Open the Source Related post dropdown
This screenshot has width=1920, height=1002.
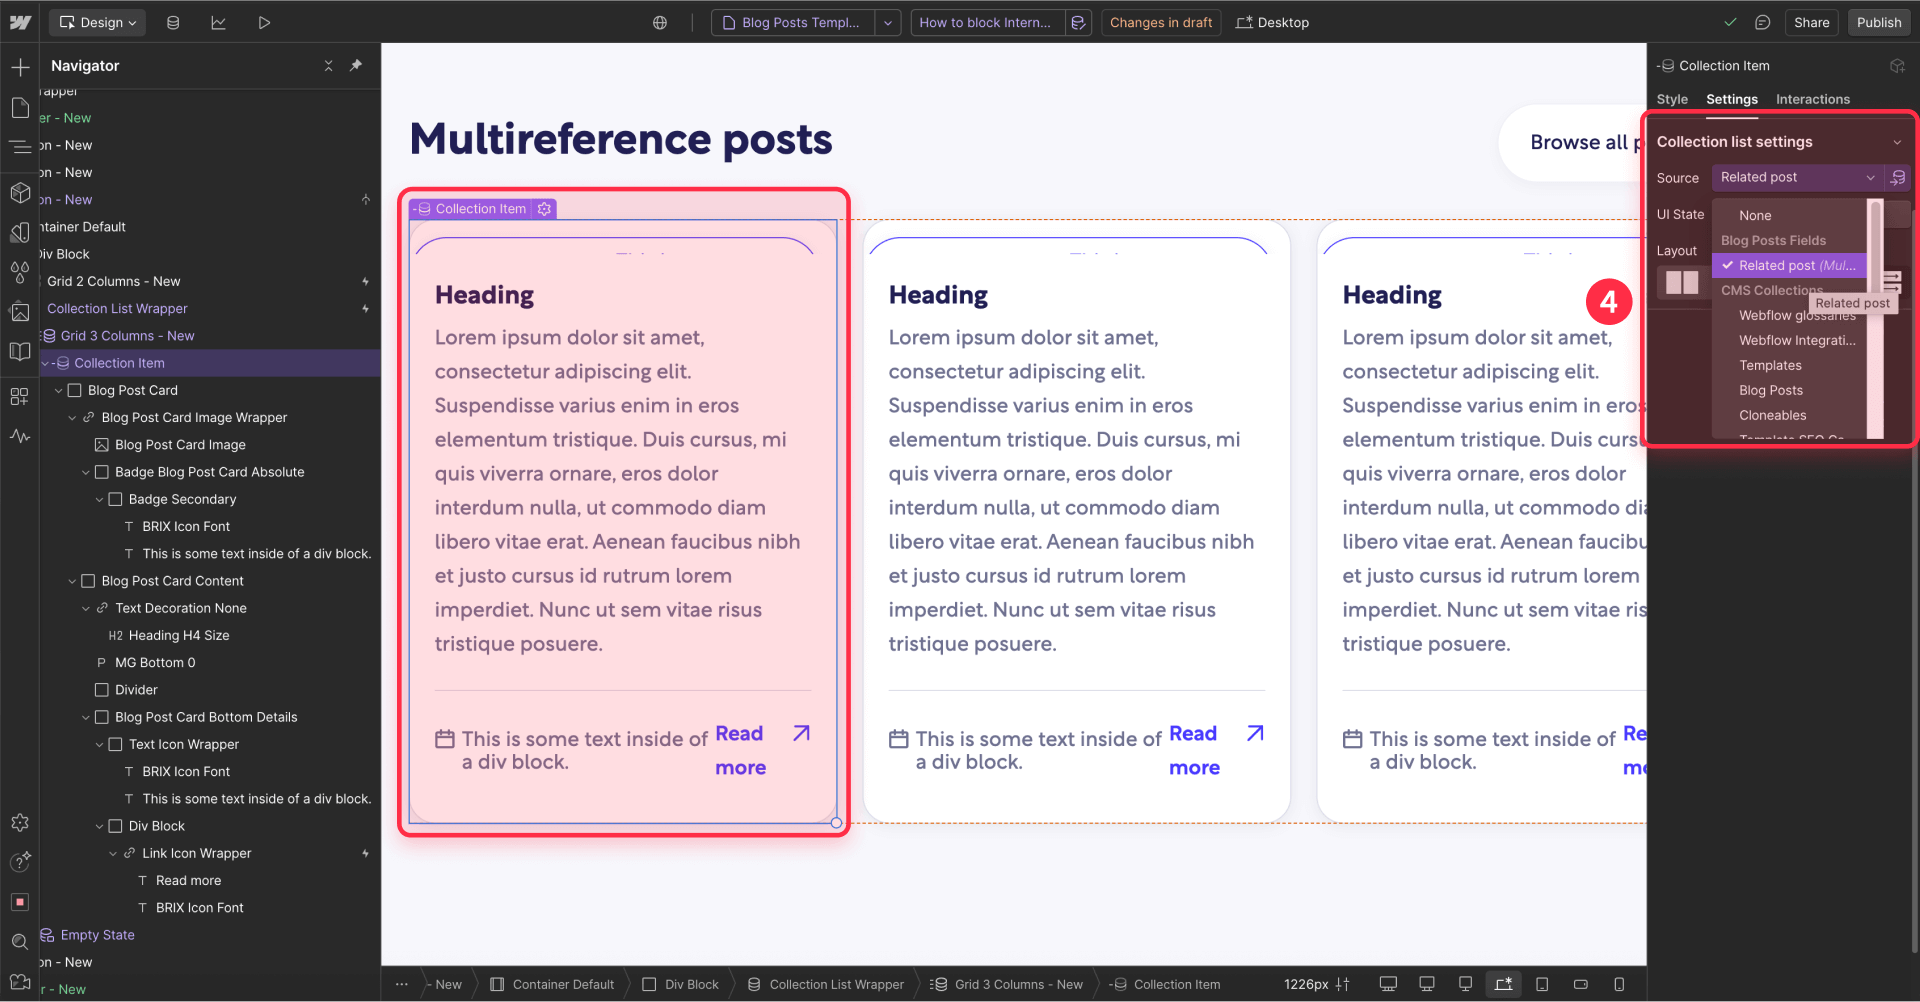point(1797,177)
